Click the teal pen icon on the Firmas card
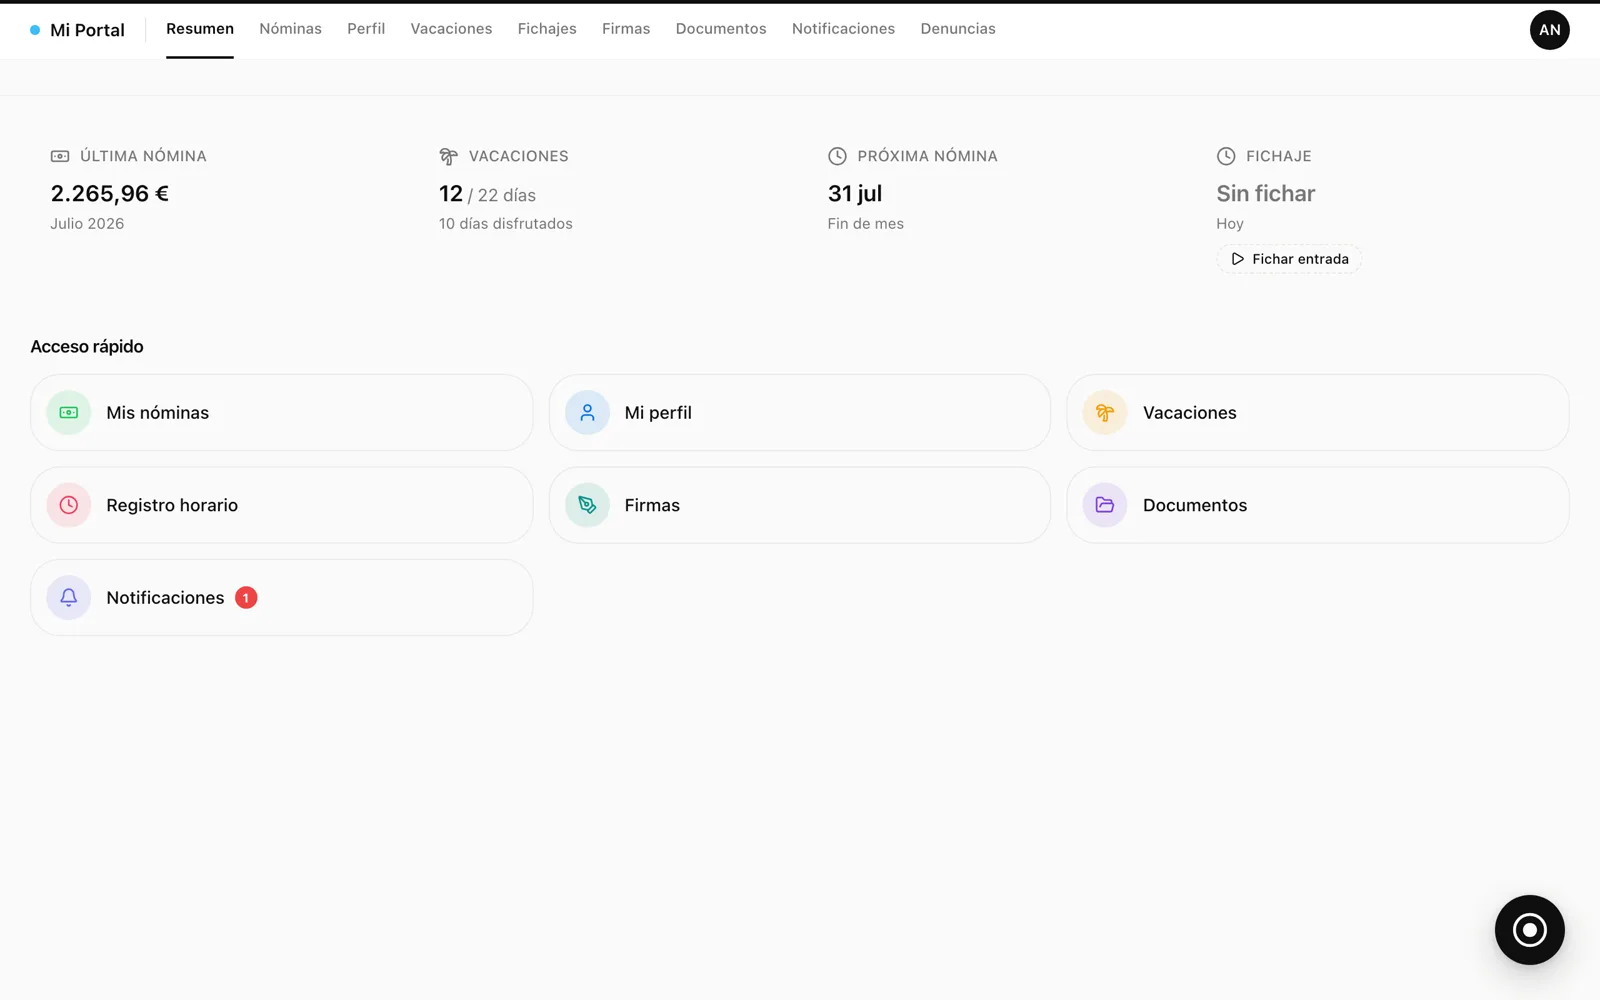 pos(587,505)
